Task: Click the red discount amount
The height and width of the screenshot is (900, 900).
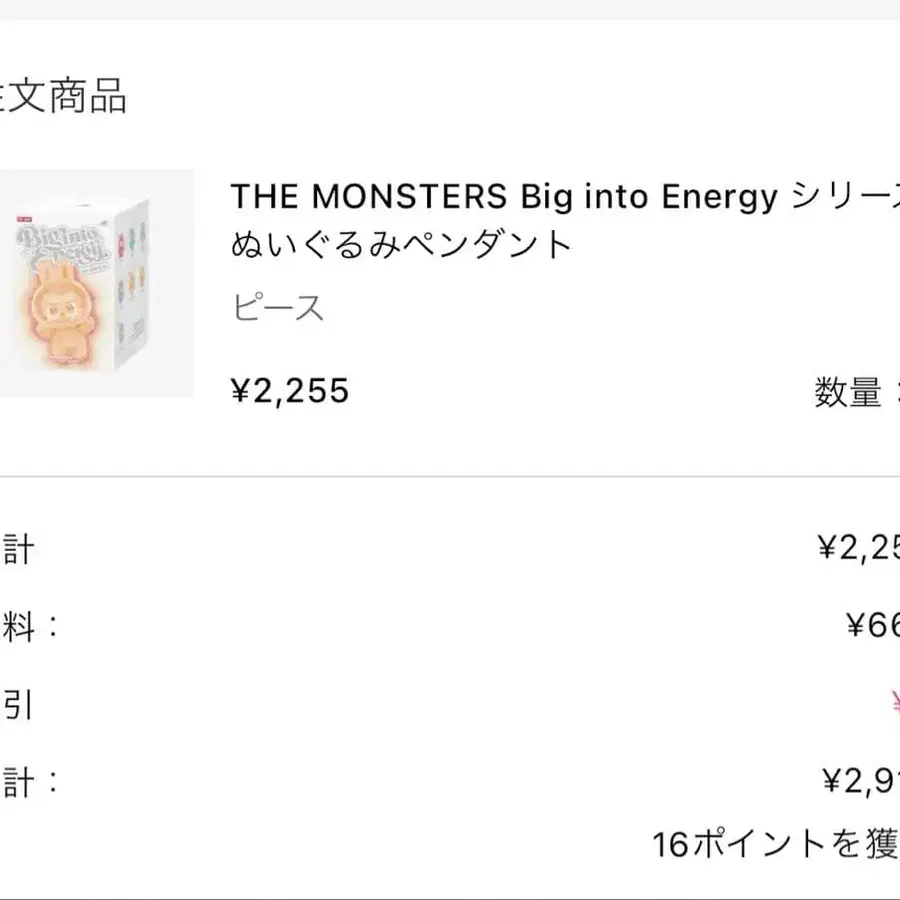Action: (x=894, y=706)
